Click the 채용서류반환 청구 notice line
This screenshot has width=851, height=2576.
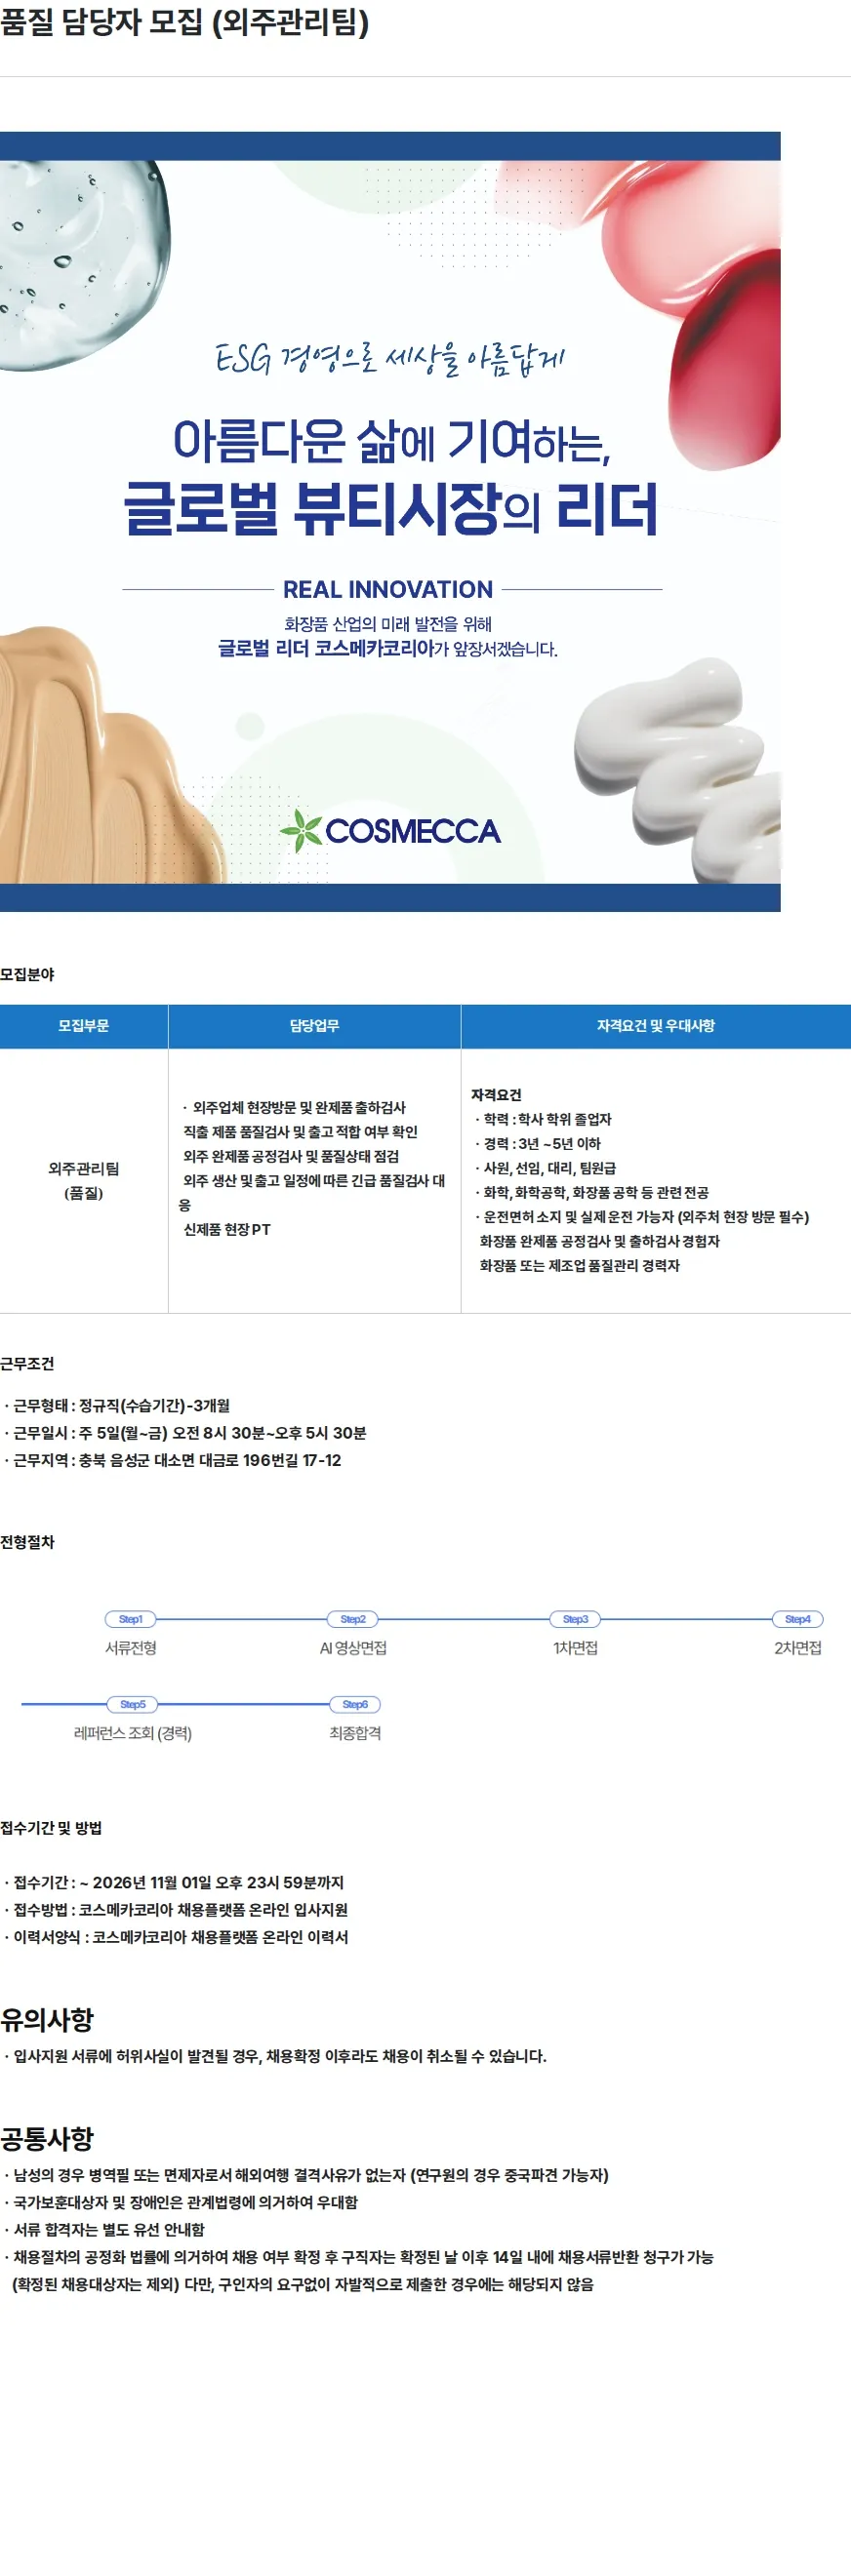point(359,2270)
